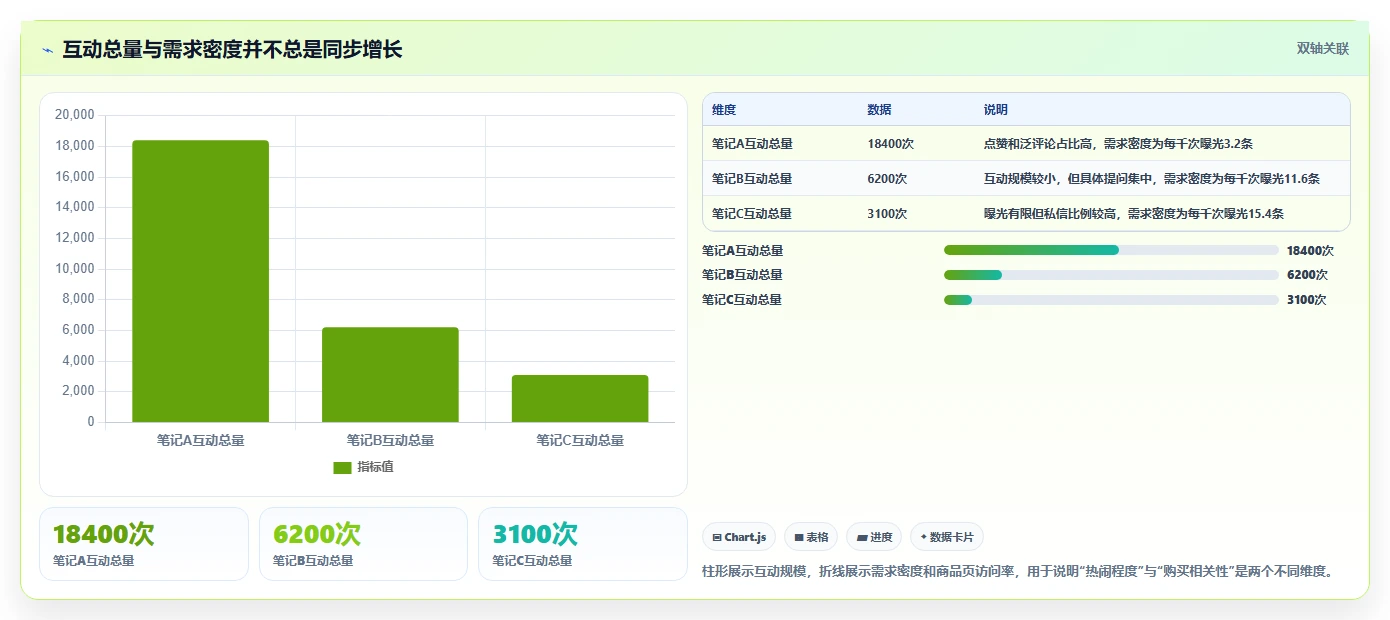Screen dimensions: 1390x620
Task: Select the Chart.js tag chip
Action: coord(739,537)
